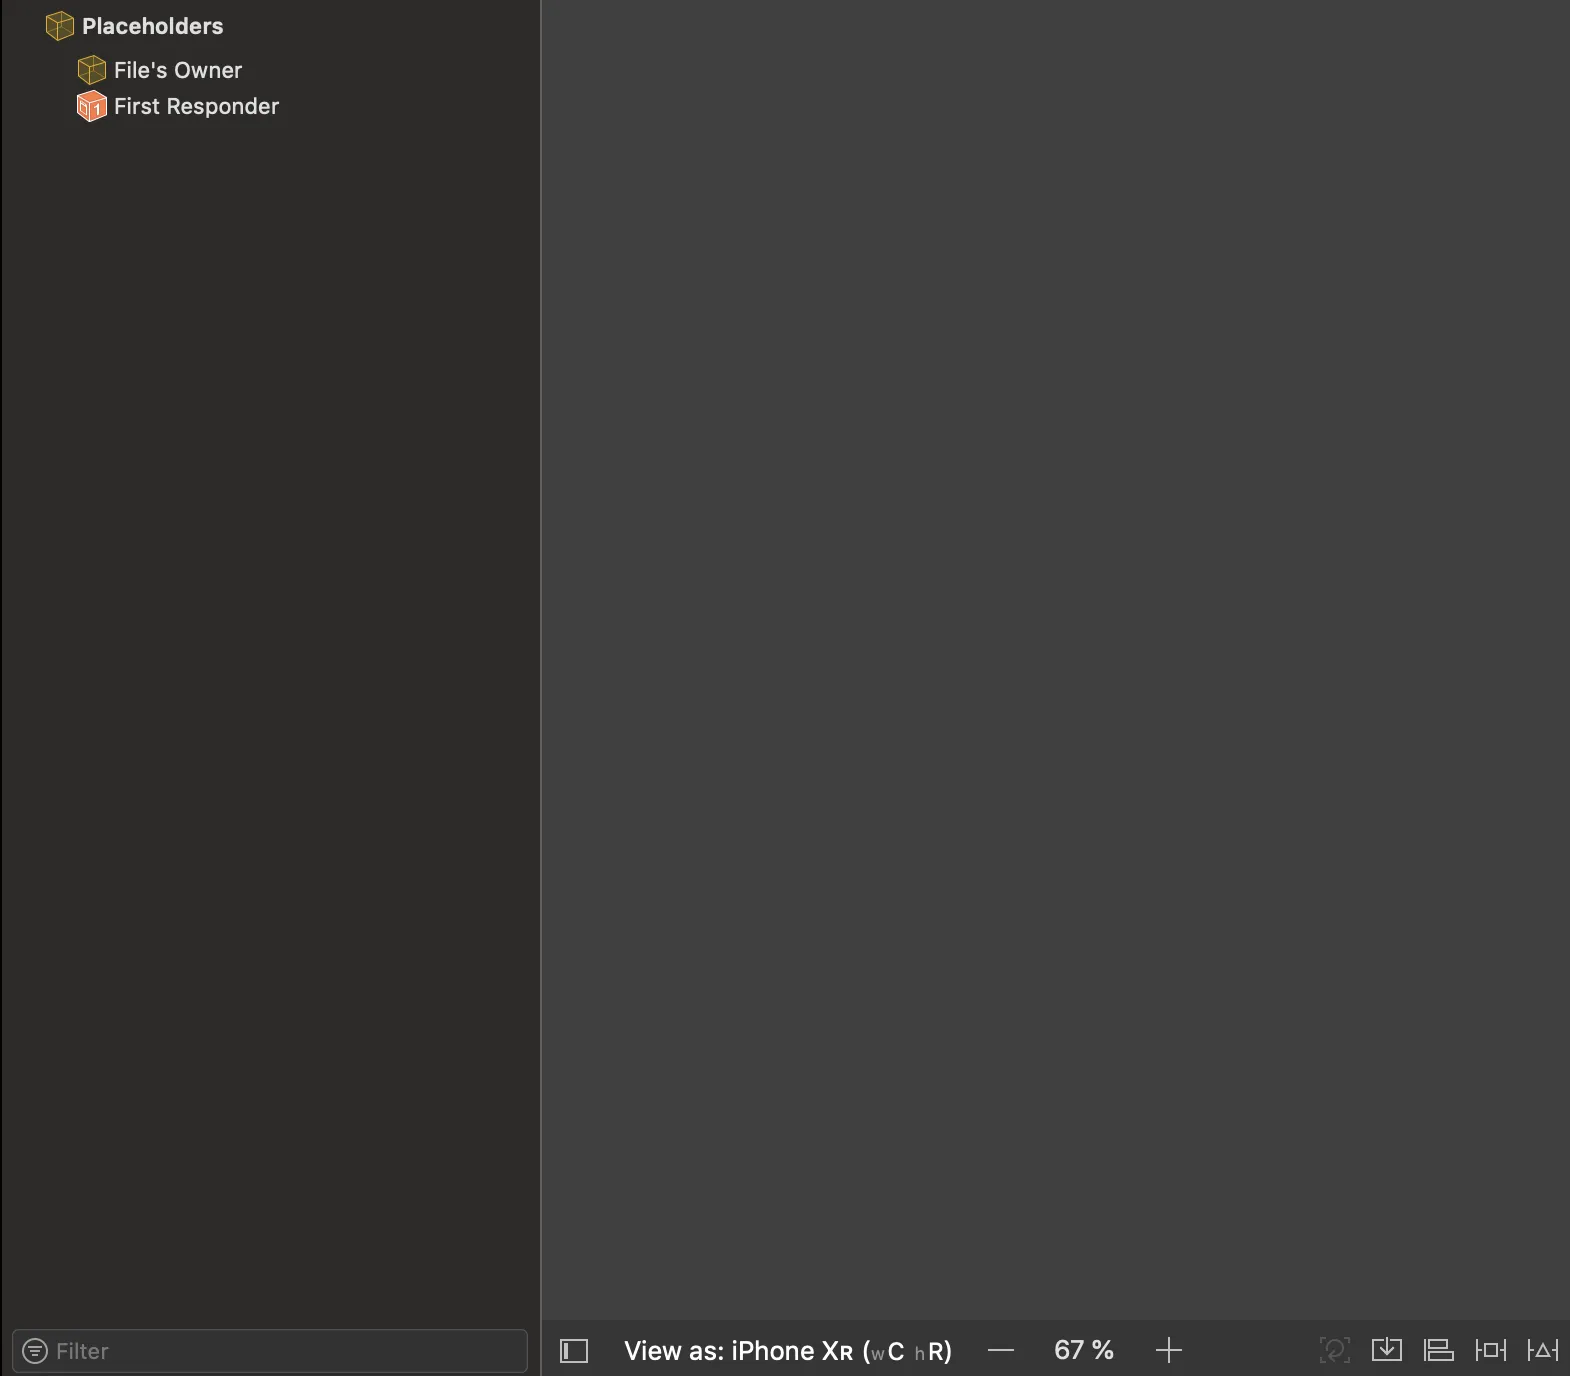Open the 67 % zoom level menu
This screenshot has height=1376, width=1570.
(x=1084, y=1351)
